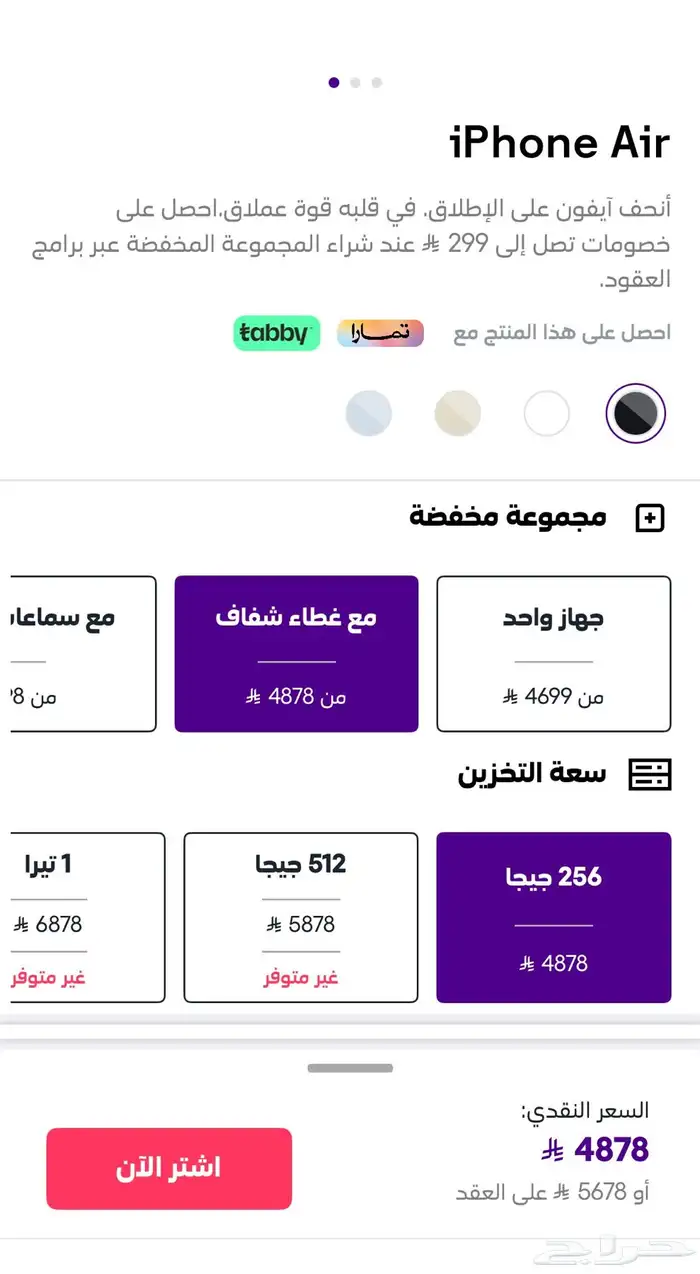Tap the tamara payment icon
This screenshot has height=1274, width=700.
click(380, 333)
